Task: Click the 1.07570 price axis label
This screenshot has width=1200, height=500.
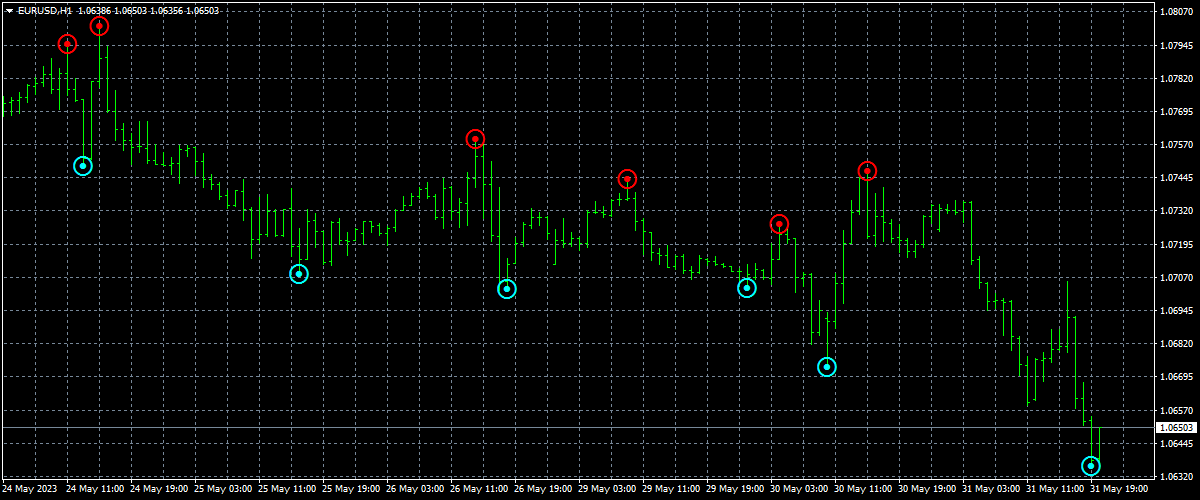Action: pyautogui.click(x=1177, y=145)
